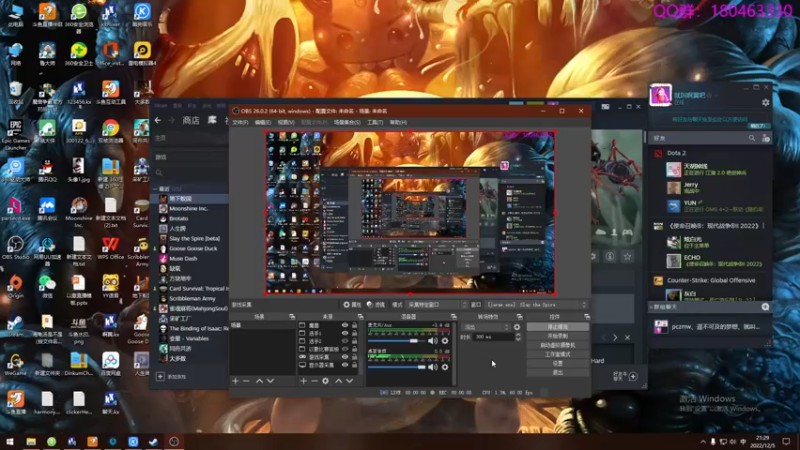
Task: Increase the 300 ms transition duration stepper
Action: (x=518, y=335)
